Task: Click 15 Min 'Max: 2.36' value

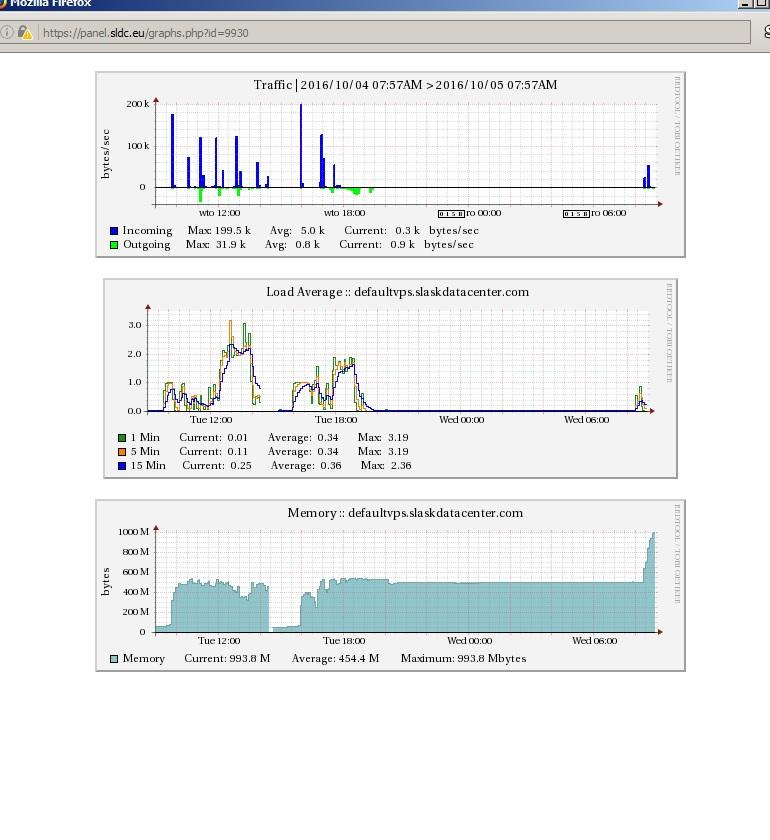Action: [386, 465]
